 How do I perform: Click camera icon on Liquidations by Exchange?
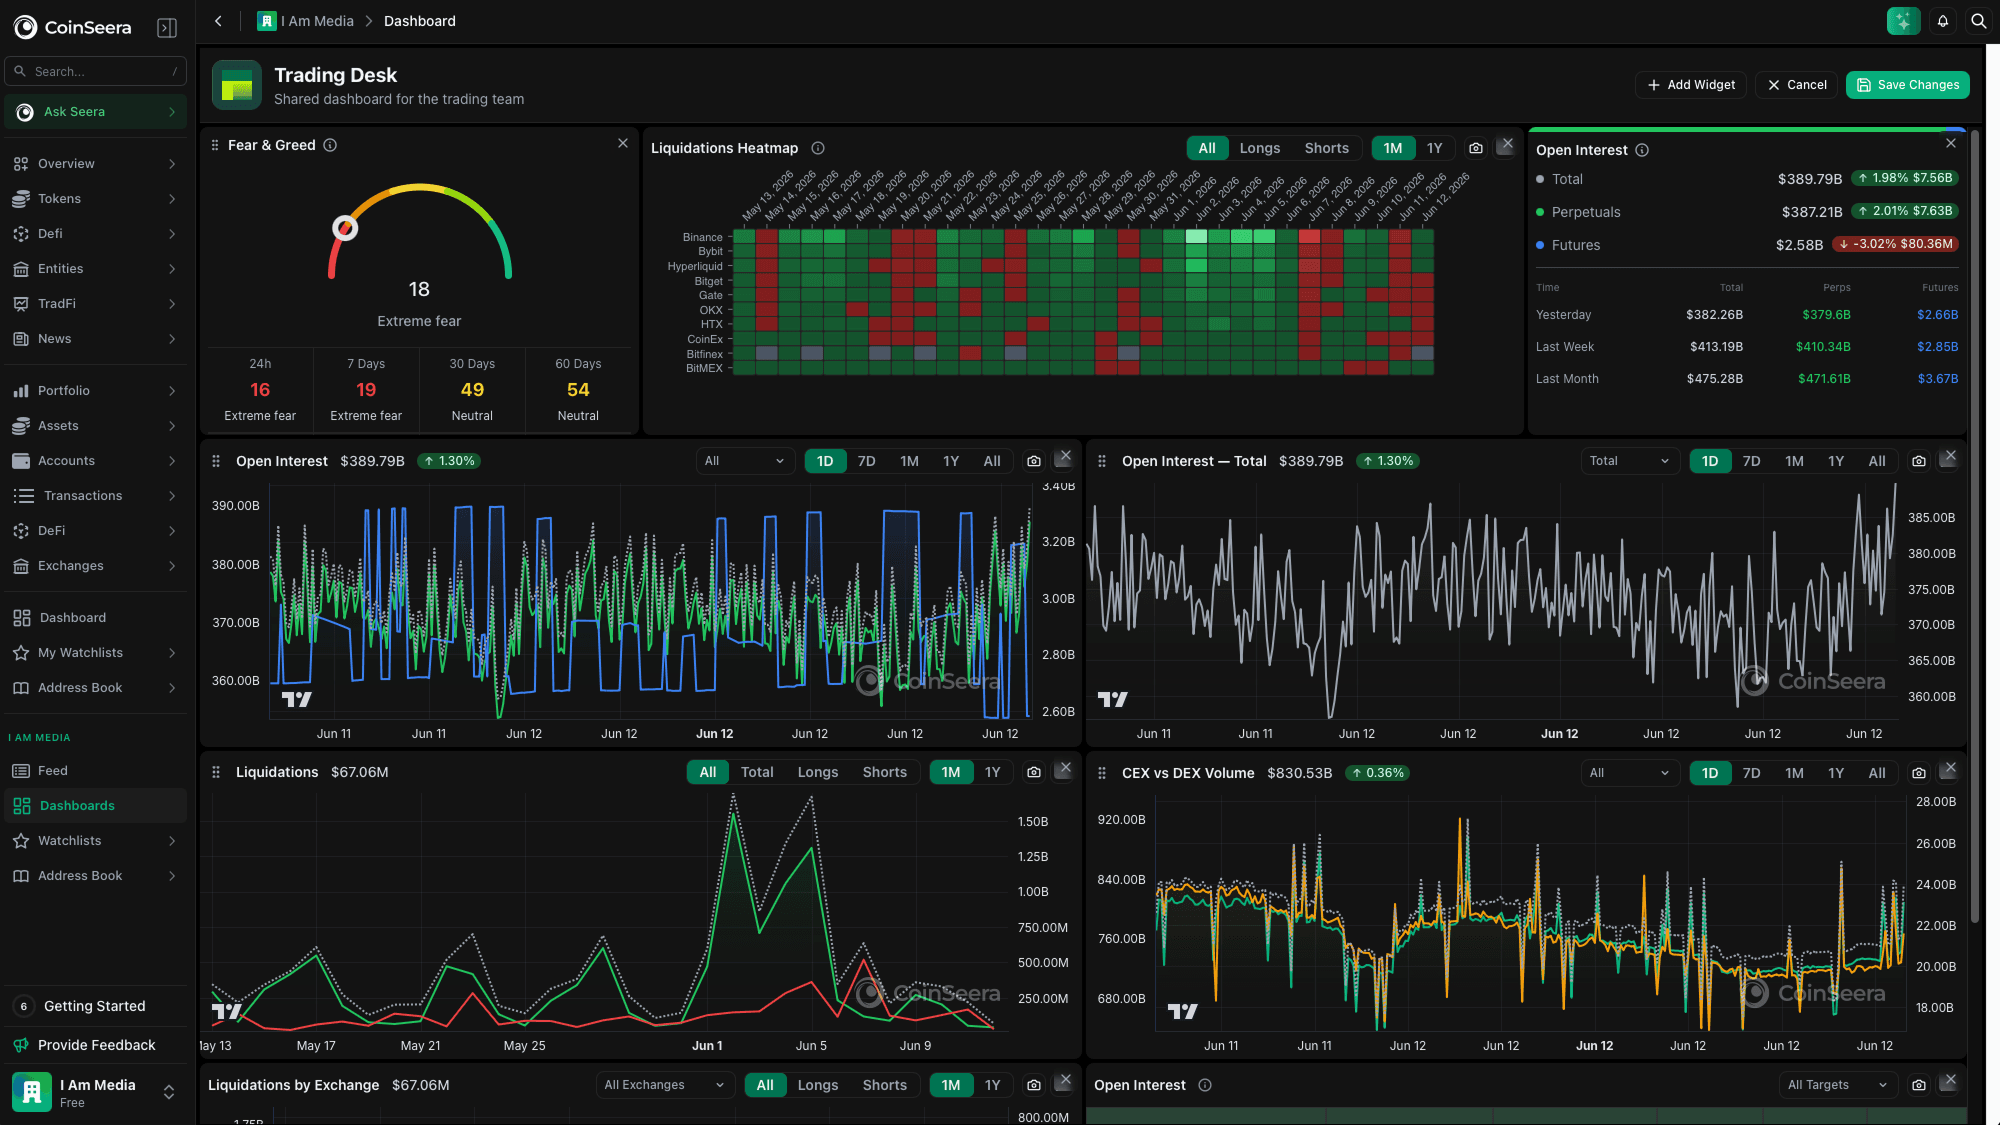(1033, 1085)
